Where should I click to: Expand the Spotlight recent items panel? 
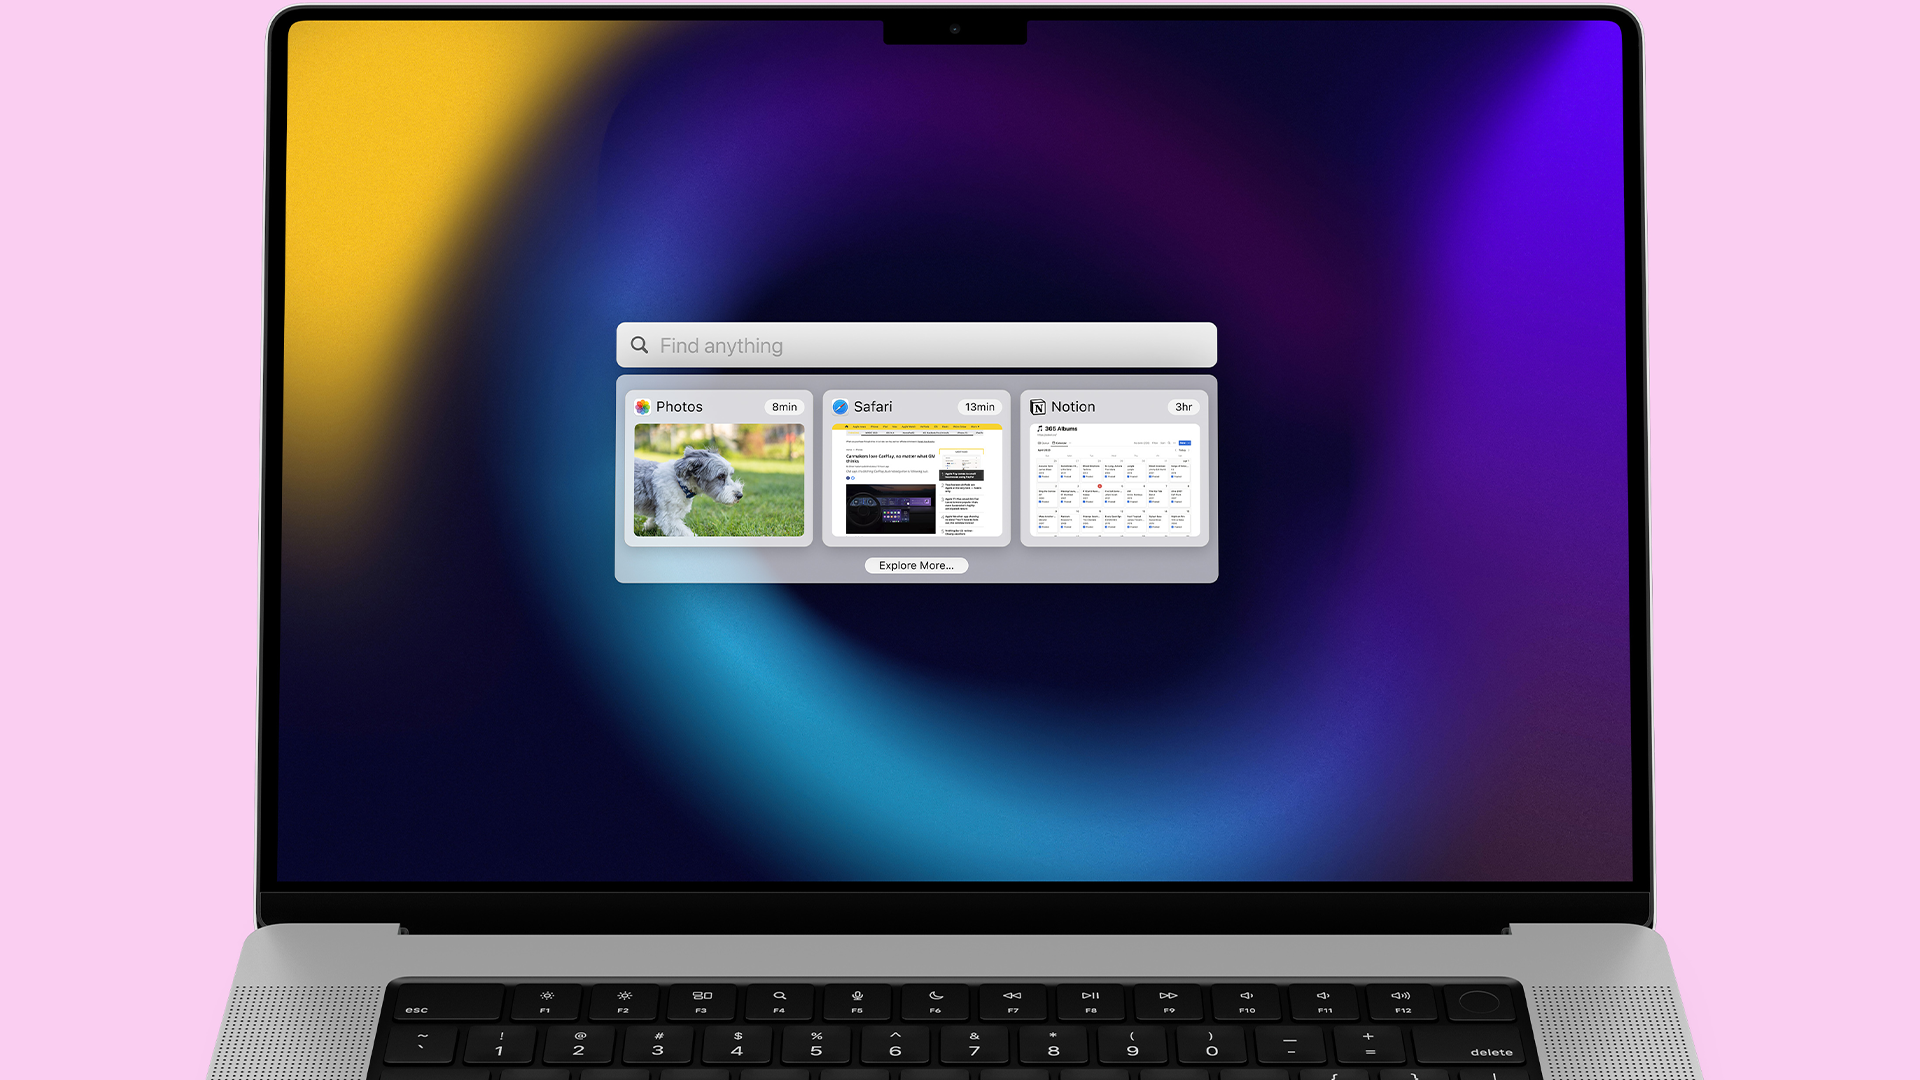pyautogui.click(x=915, y=564)
